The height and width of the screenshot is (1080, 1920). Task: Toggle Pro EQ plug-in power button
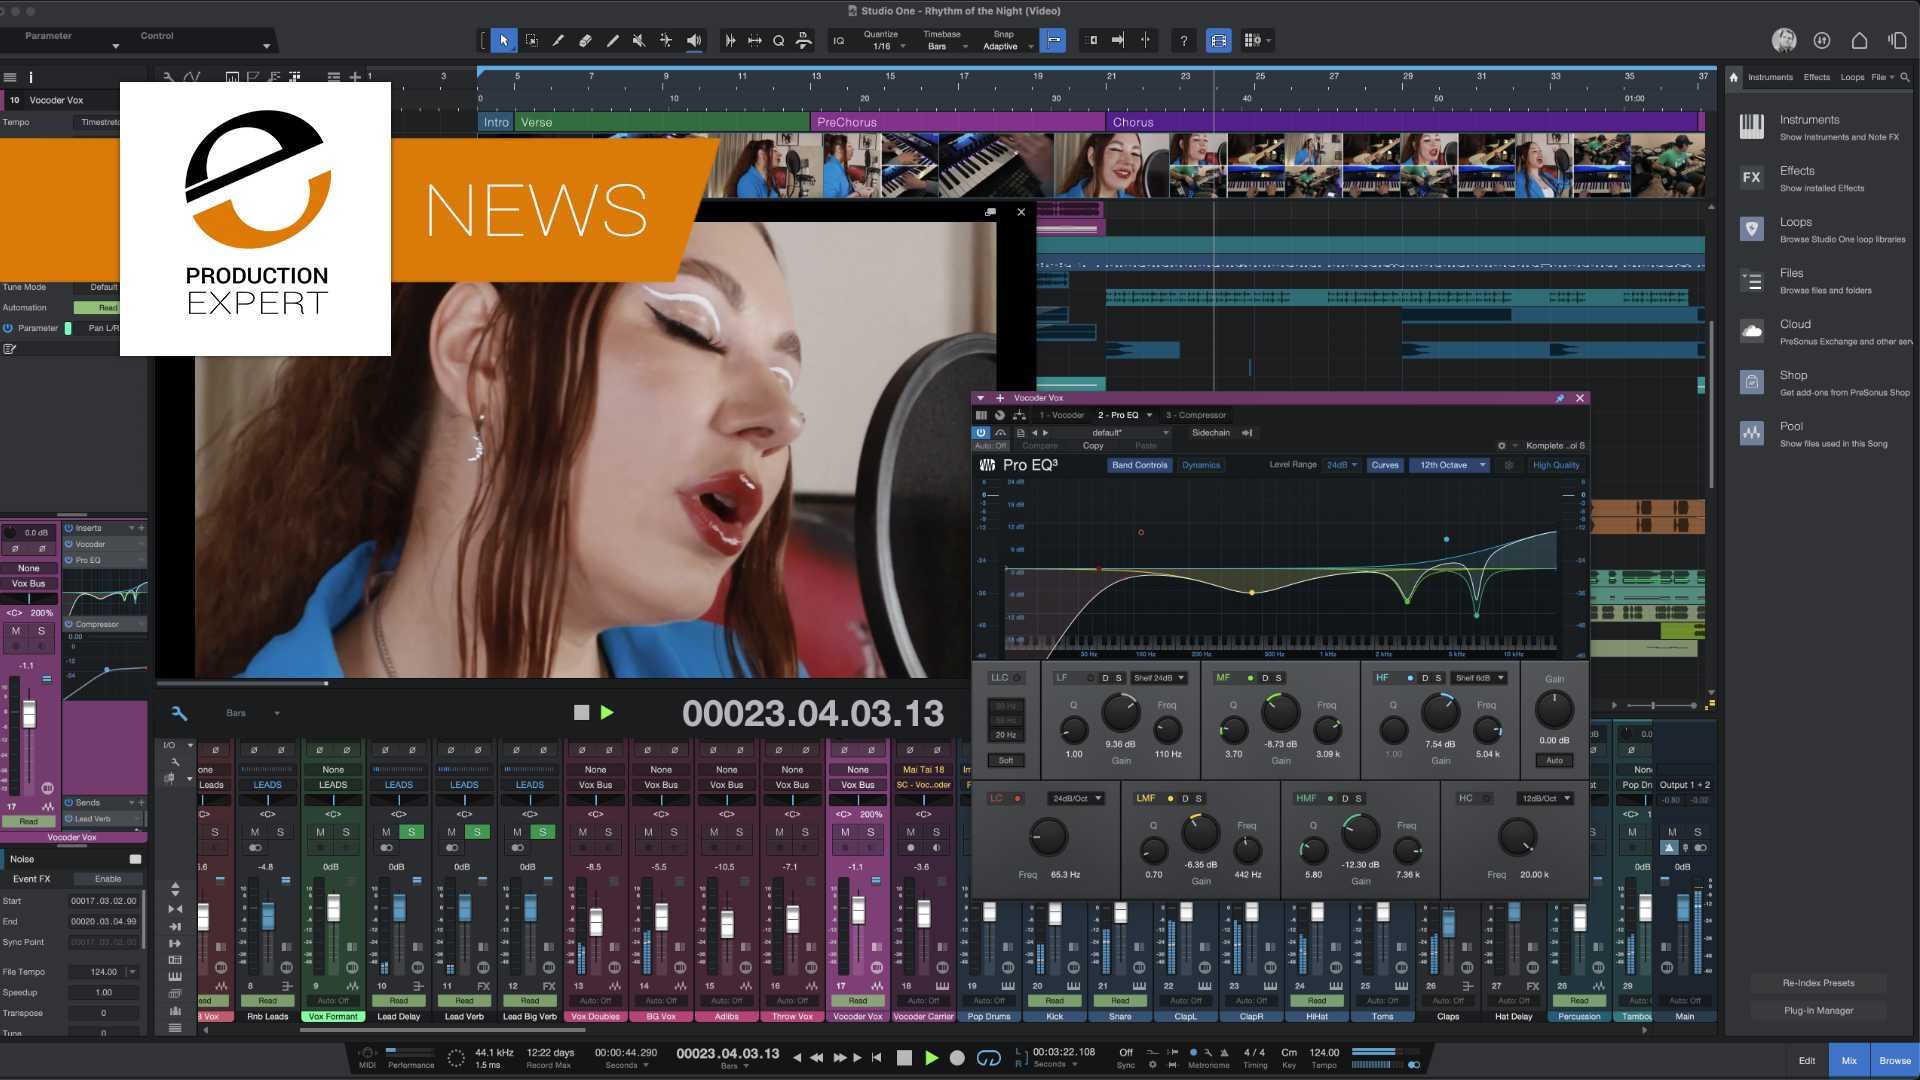tap(981, 433)
